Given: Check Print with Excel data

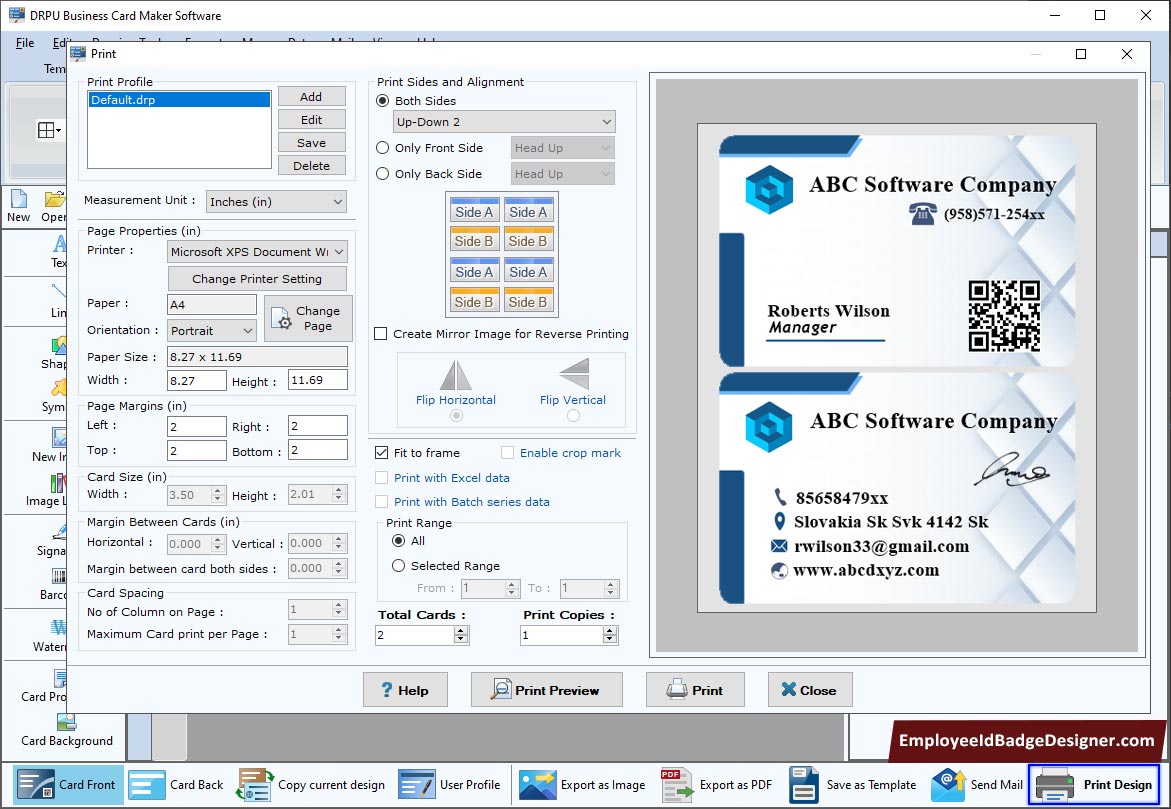Looking at the screenshot, I should click(382, 477).
